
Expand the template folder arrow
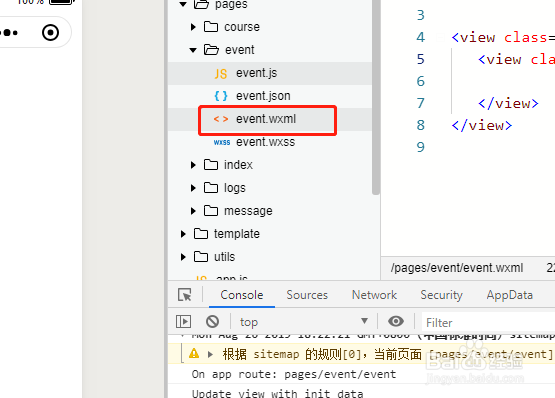(183, 234)
